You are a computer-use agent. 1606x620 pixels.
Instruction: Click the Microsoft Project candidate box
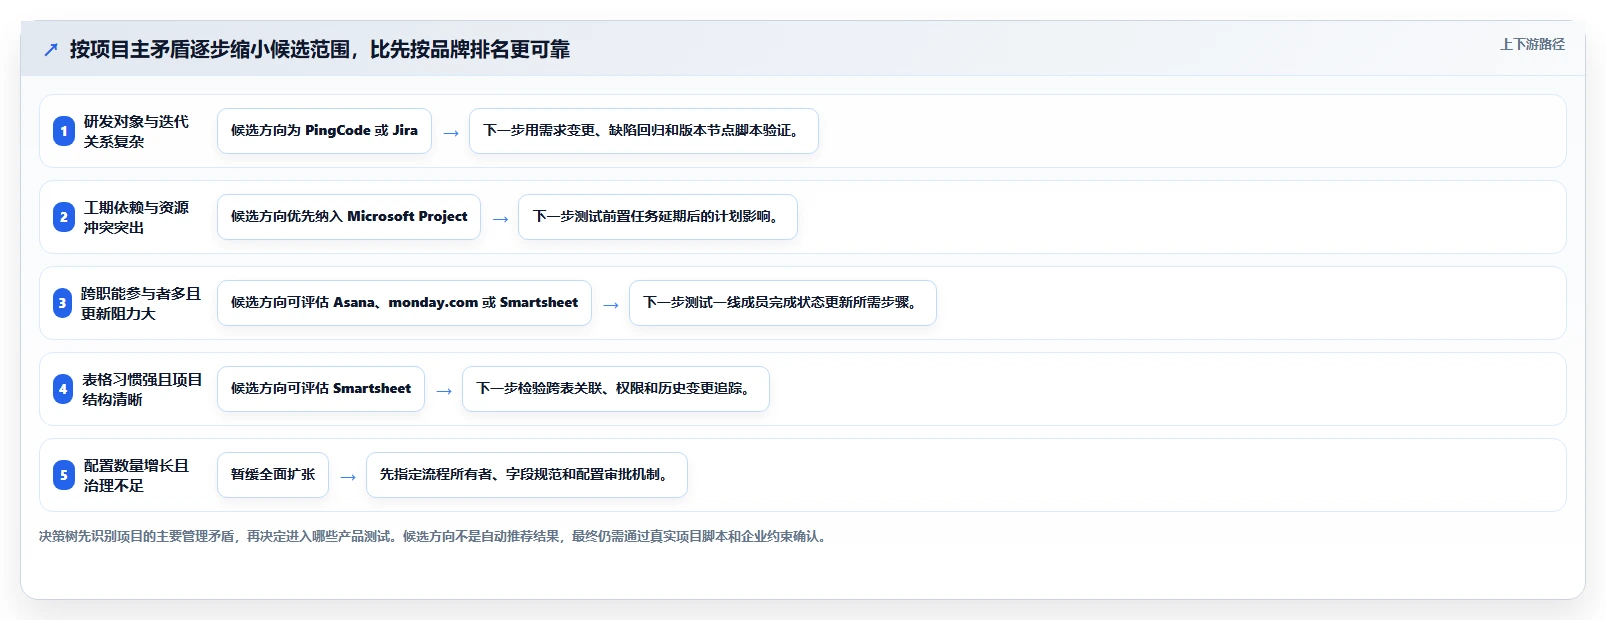click(349, 217)
